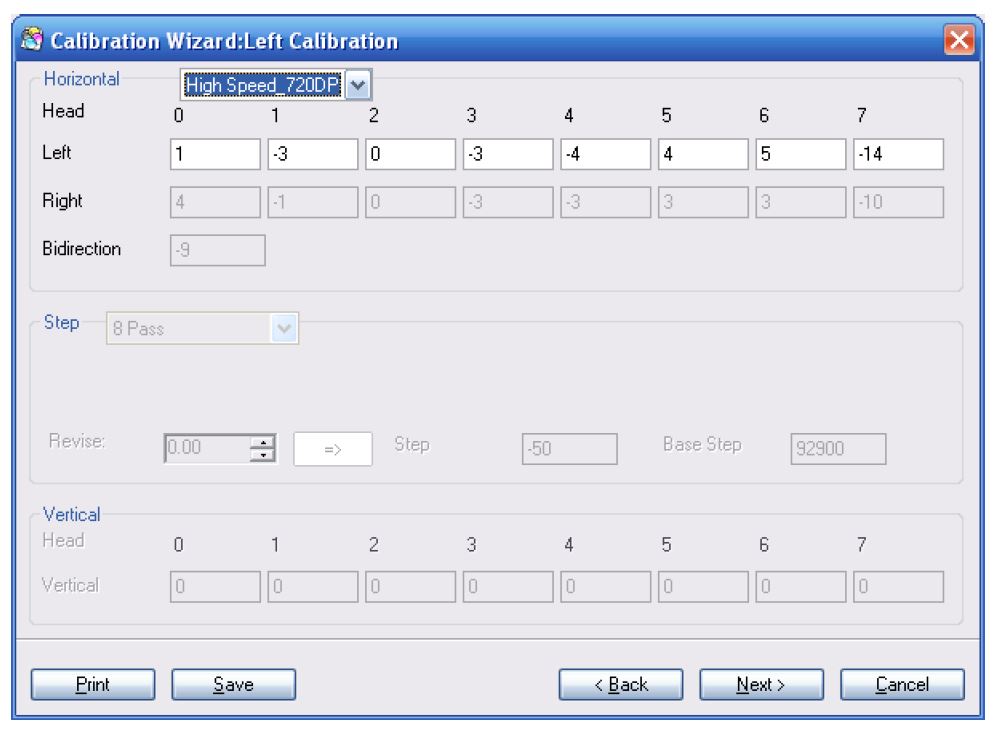Go to previous step with Back
This screenshot has width=1003, height=735.
pyautogui.click(x=621, y=685)
